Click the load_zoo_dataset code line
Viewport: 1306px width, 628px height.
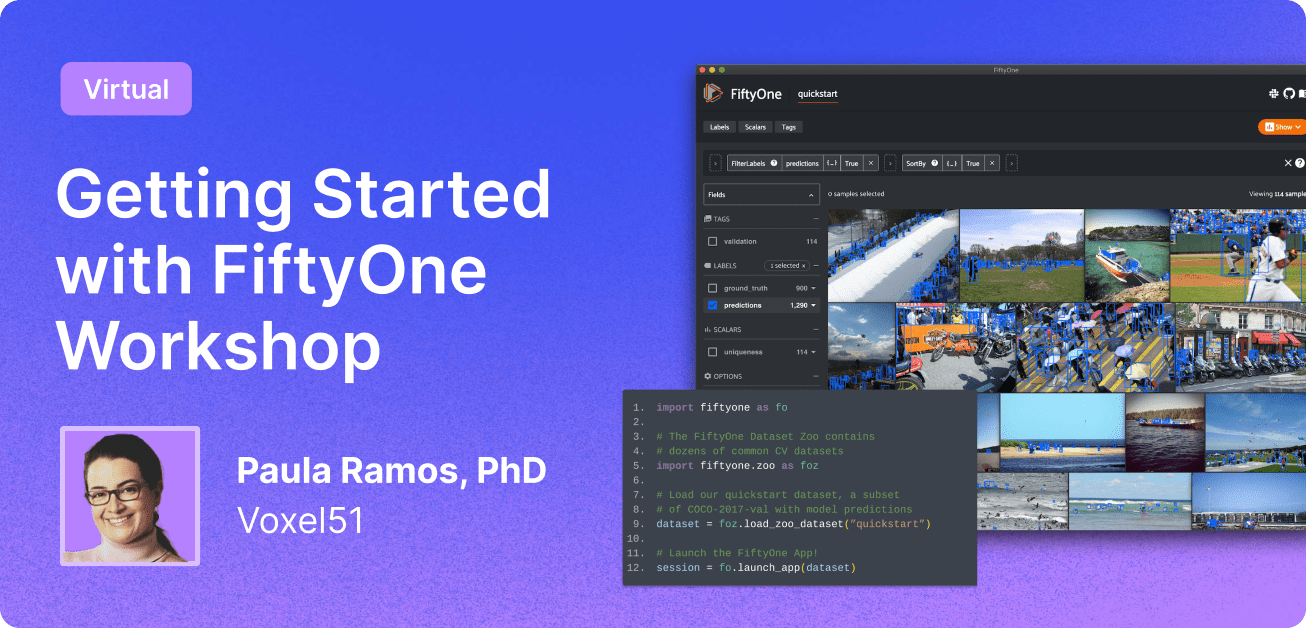point(794,524)
